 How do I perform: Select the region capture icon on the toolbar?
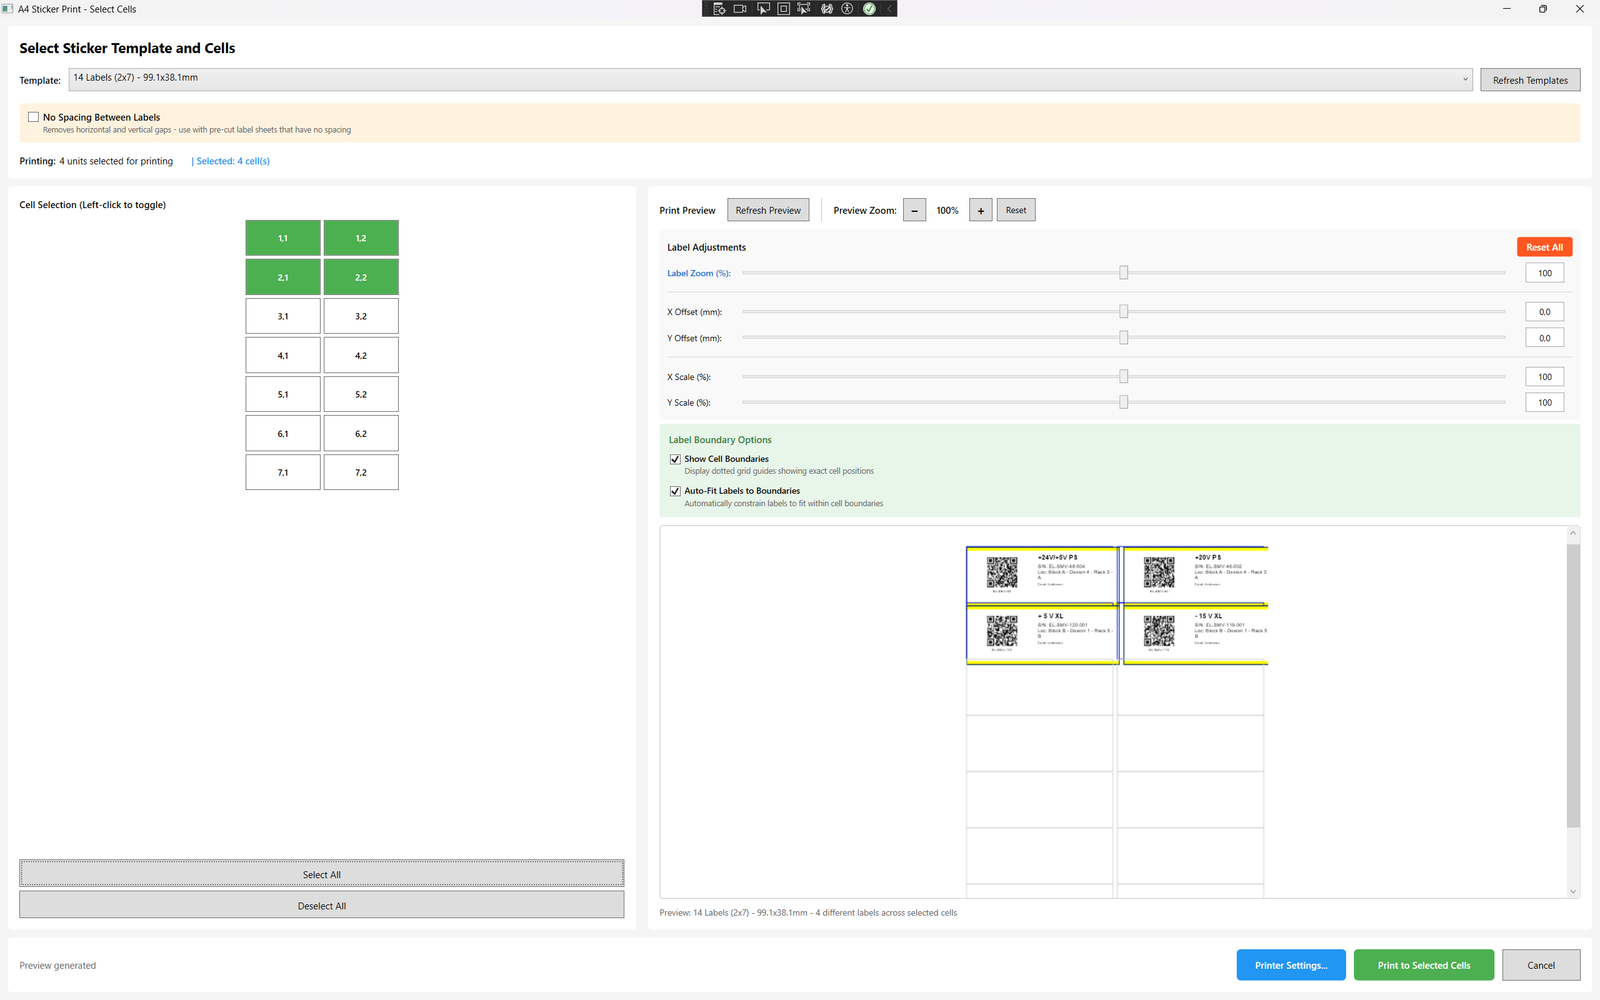click(x=783, y=8)
